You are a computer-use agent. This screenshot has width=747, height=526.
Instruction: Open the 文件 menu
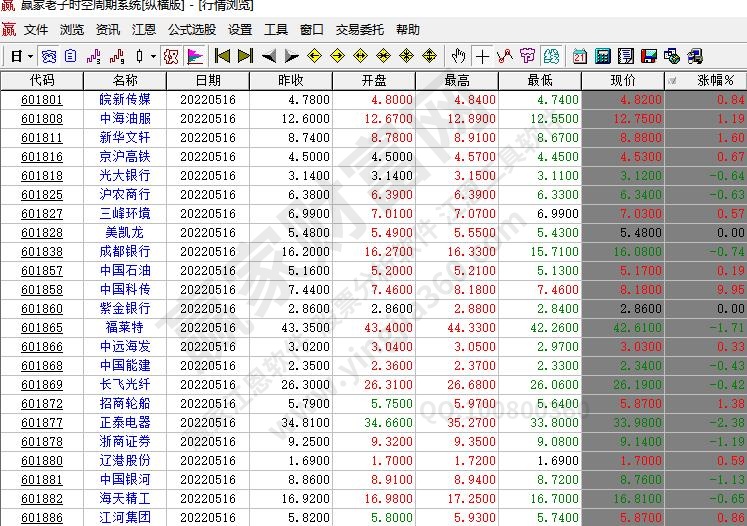pyautogui.click(x=36, y=30)
